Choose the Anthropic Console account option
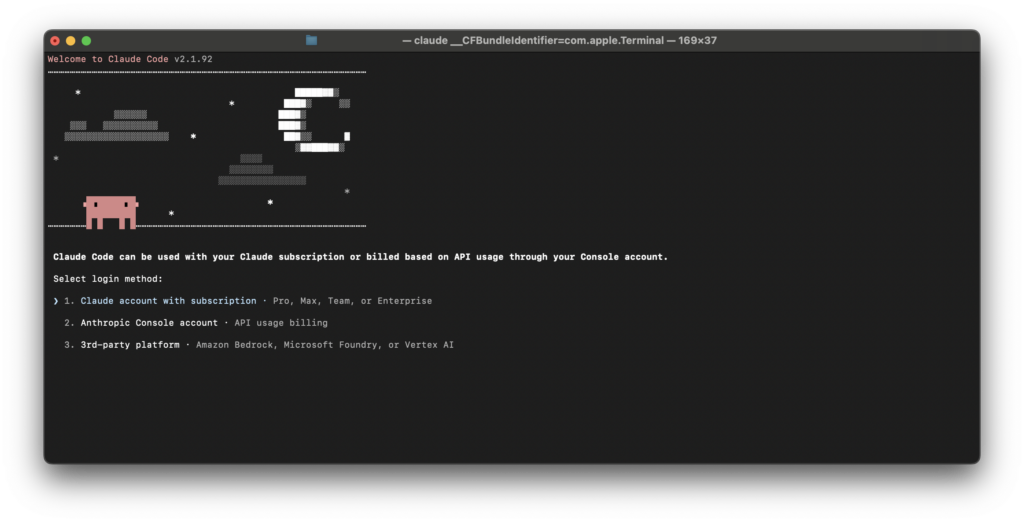Screen dimensions: 1024x522 pyautogui.click(x=148, y=323)
